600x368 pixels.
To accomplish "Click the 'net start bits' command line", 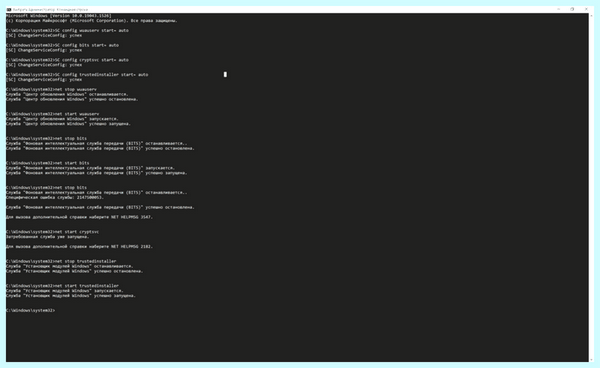I will pyautogui.click(x=47, y=163).
